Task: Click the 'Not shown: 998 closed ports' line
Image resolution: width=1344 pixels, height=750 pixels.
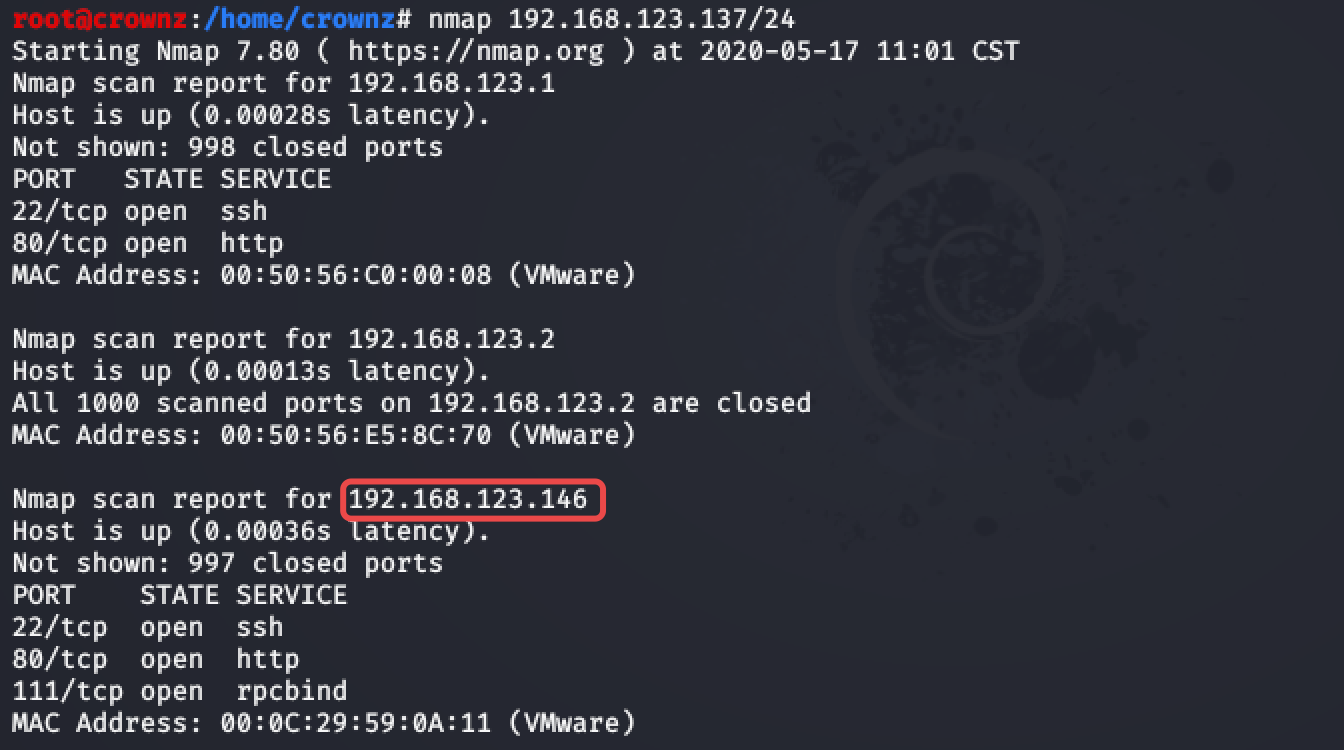Action: coord(228,147)
